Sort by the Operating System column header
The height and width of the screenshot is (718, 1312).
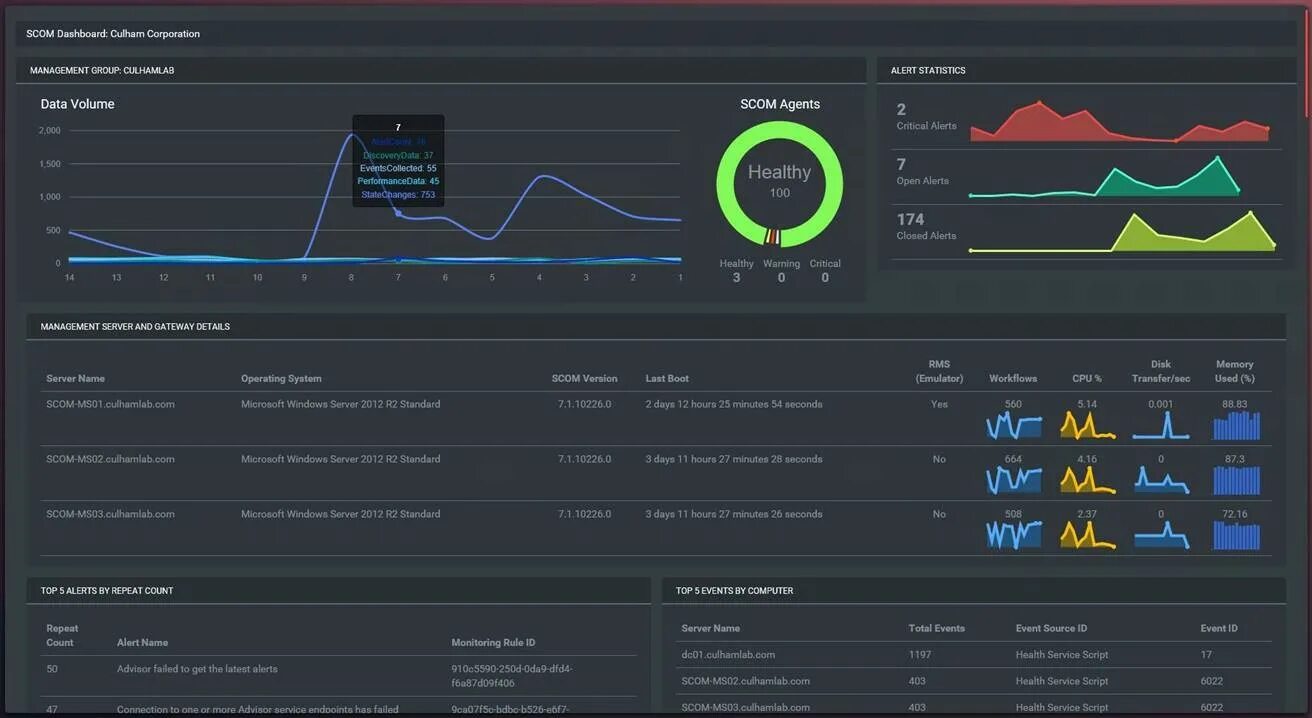coord(281,379)
